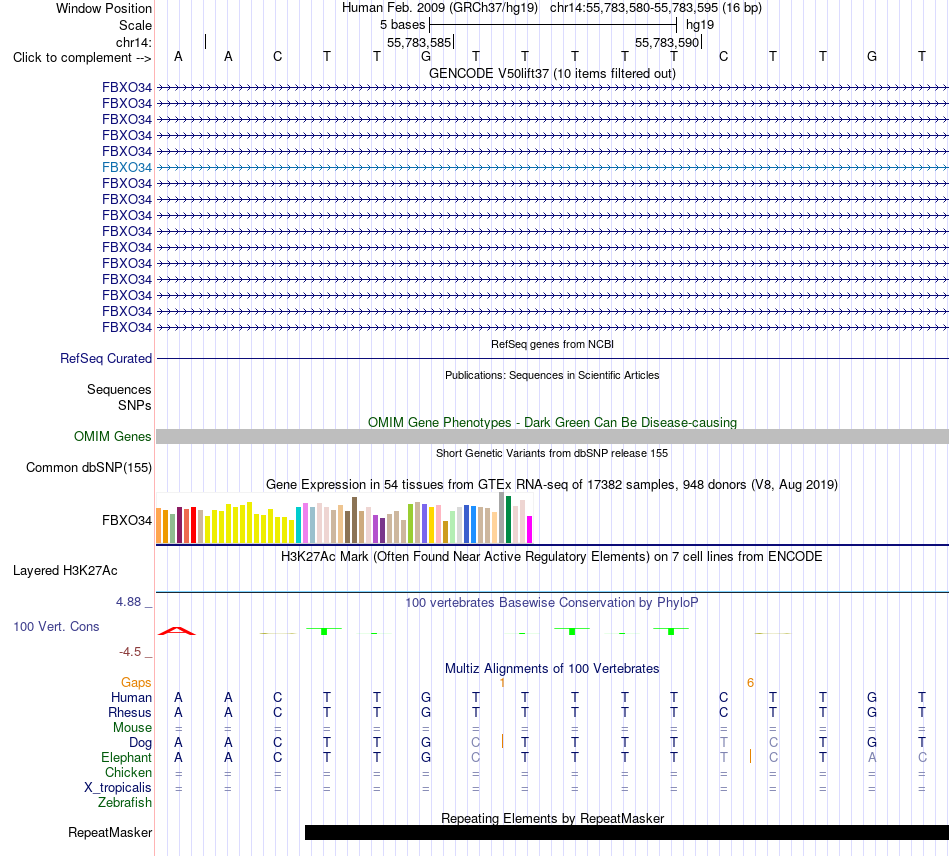Open the RefSeq Curated track label

click(105, 358)
